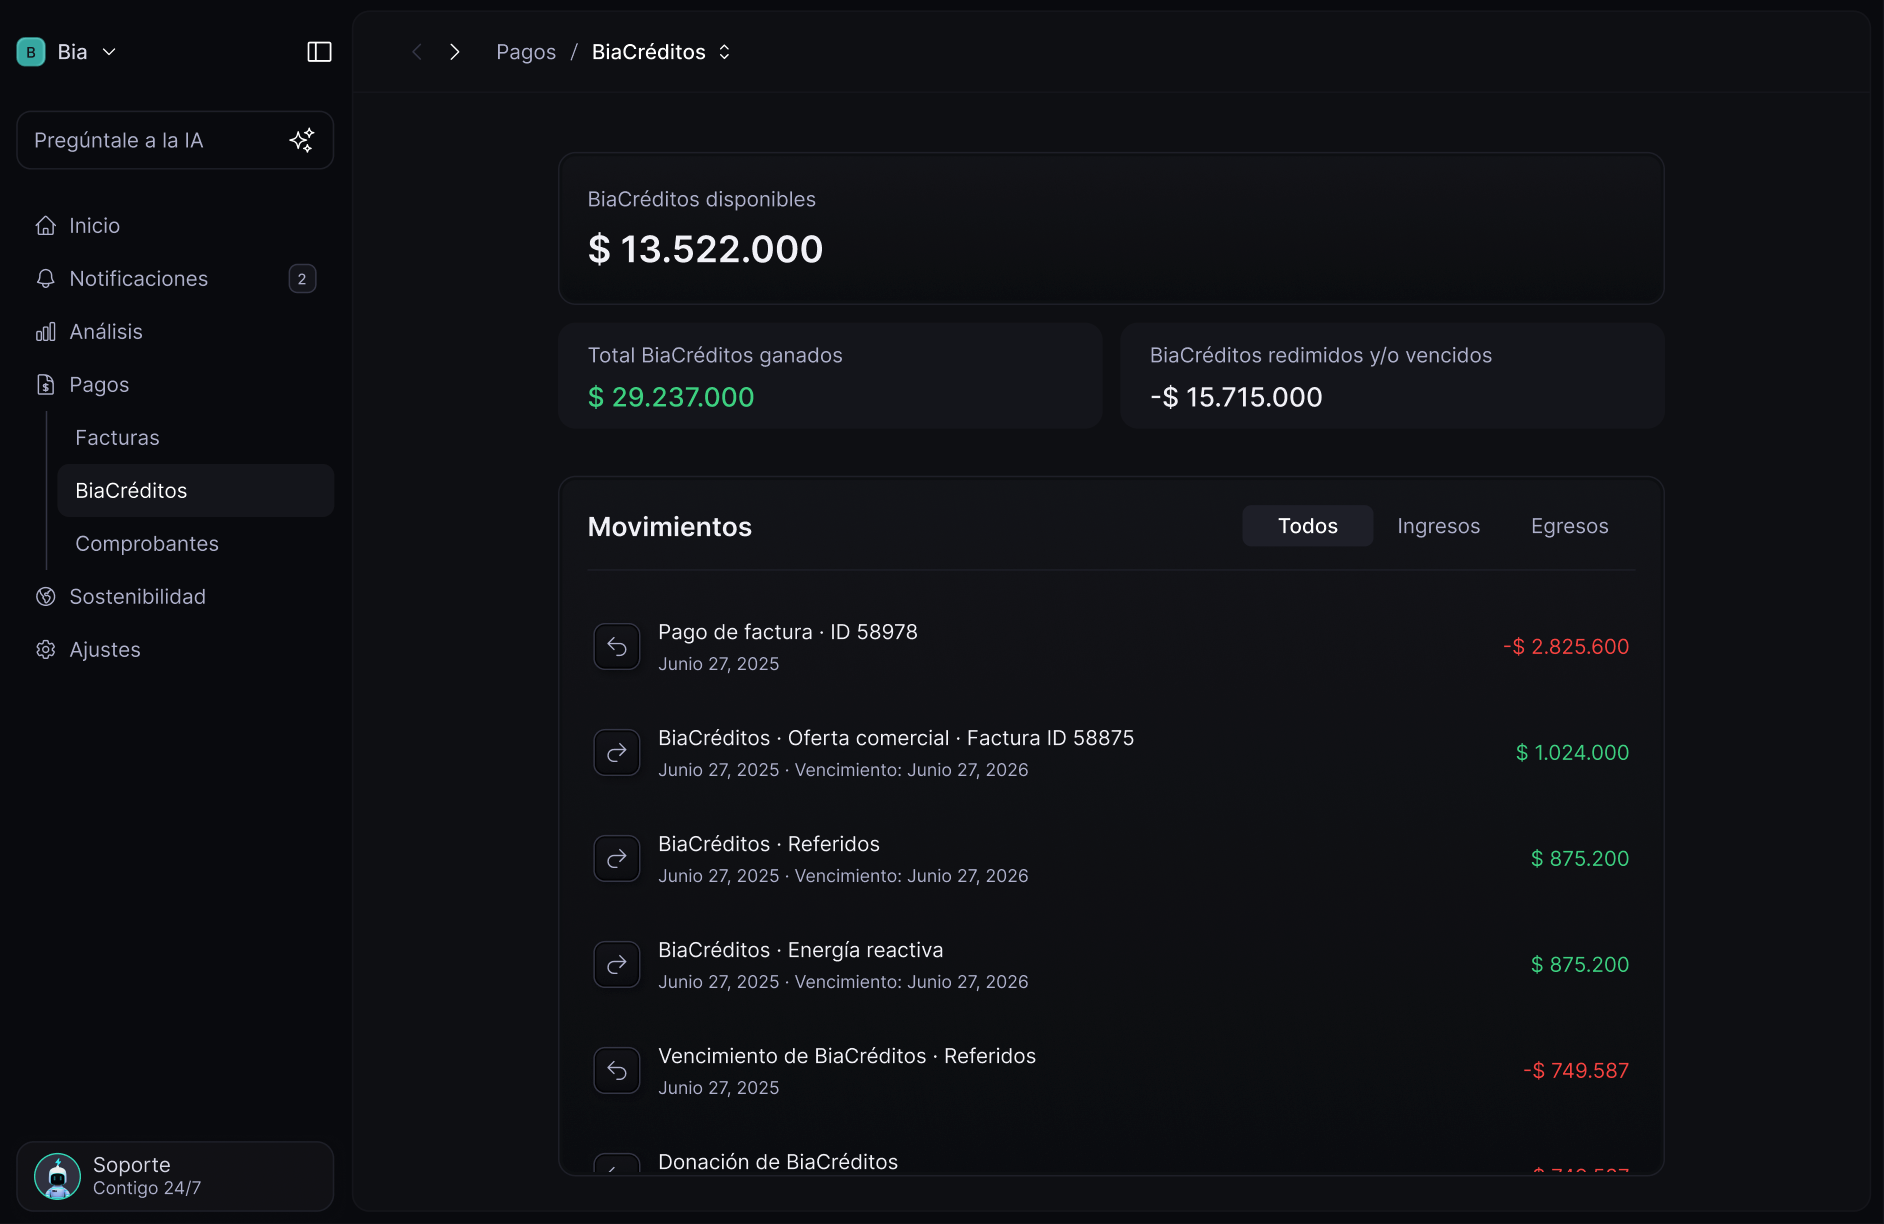
Task: Open BiaCréditos · Energía reactiva movement
Action: pos(1111,965)
